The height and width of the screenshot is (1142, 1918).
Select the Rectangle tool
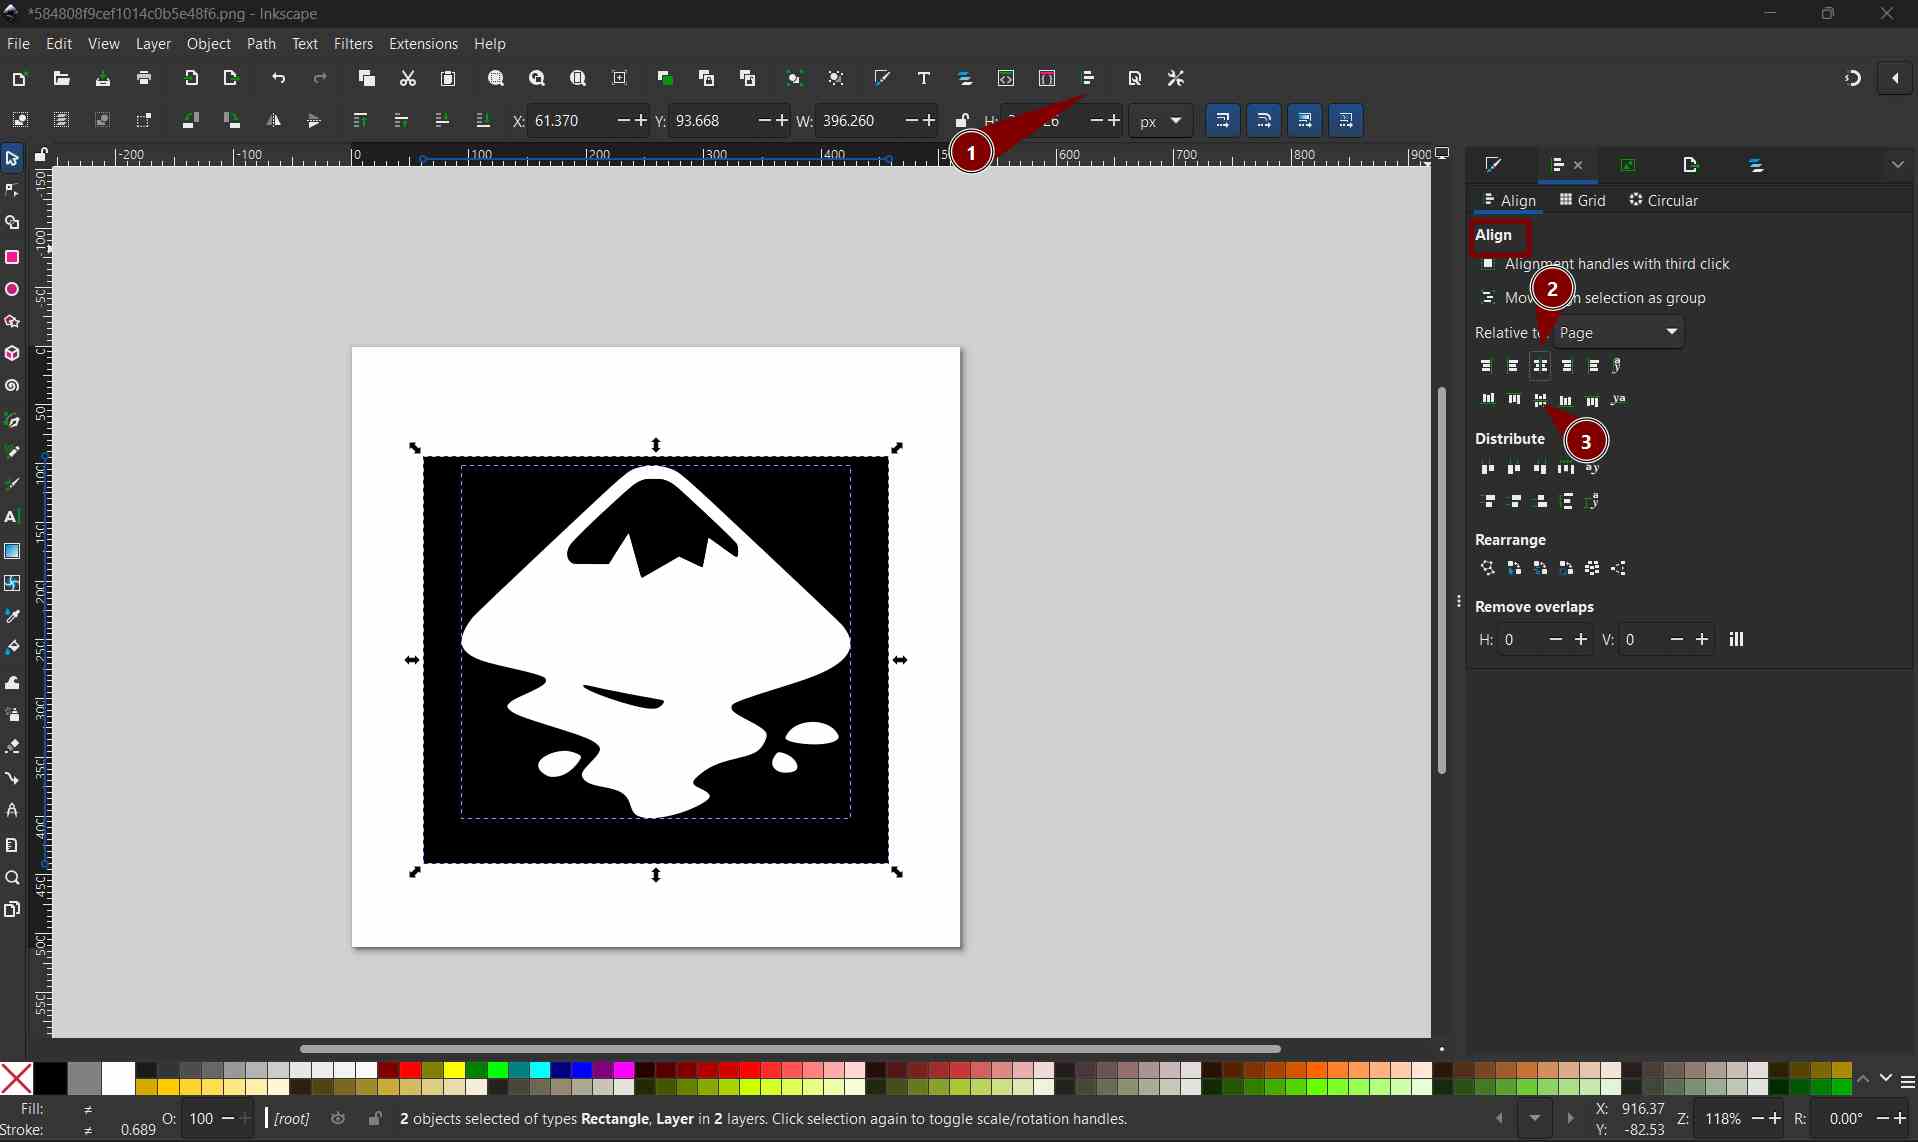12,257
